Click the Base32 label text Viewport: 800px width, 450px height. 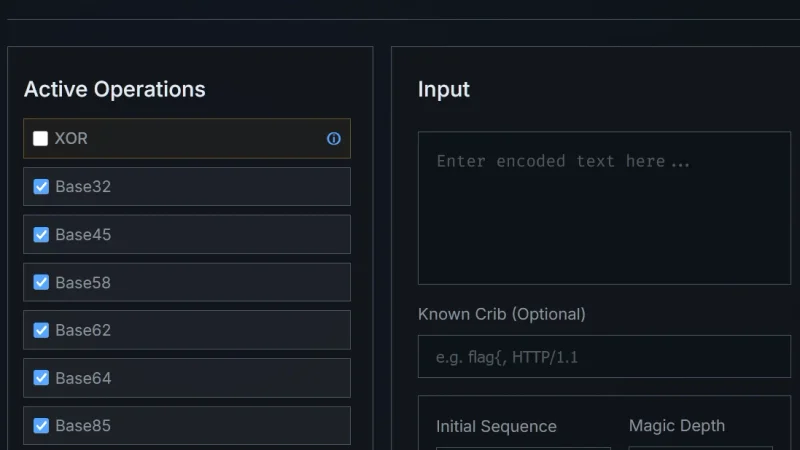[83, 187]
